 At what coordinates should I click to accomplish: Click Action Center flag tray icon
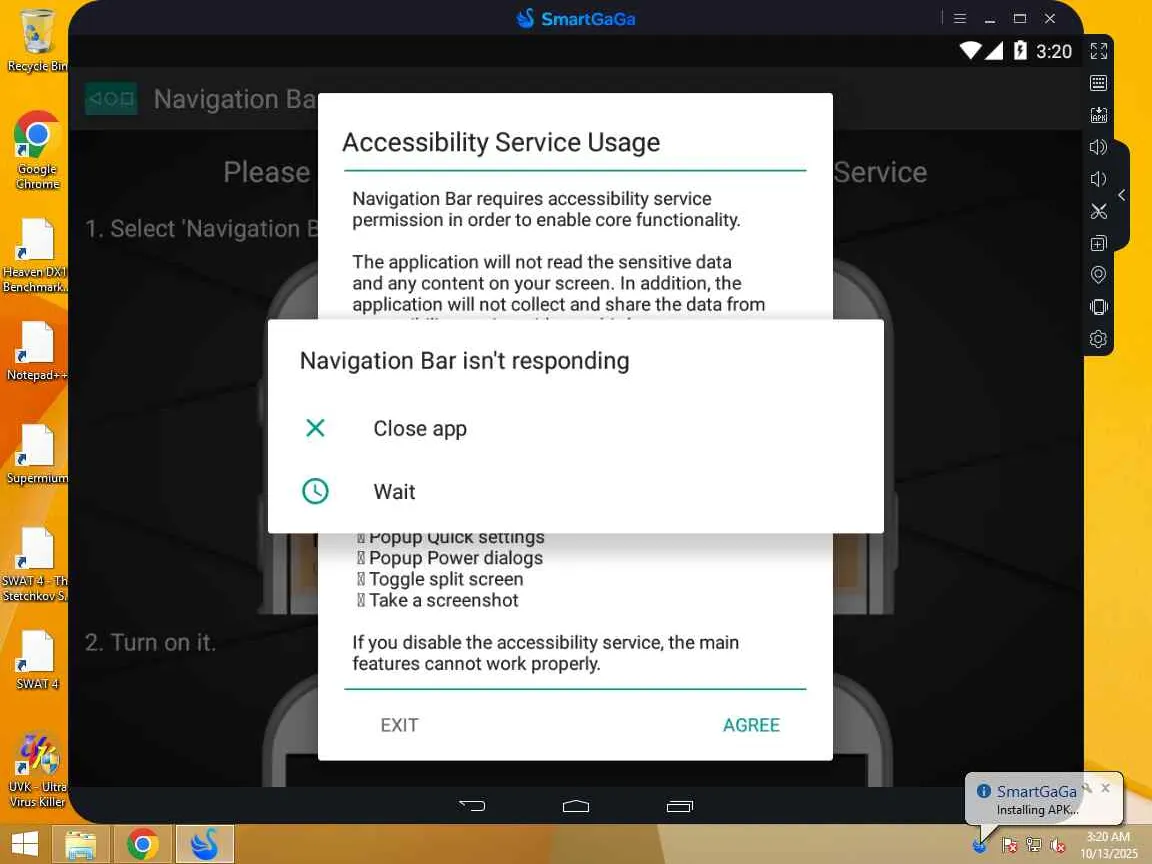[x=1009, y=845]
